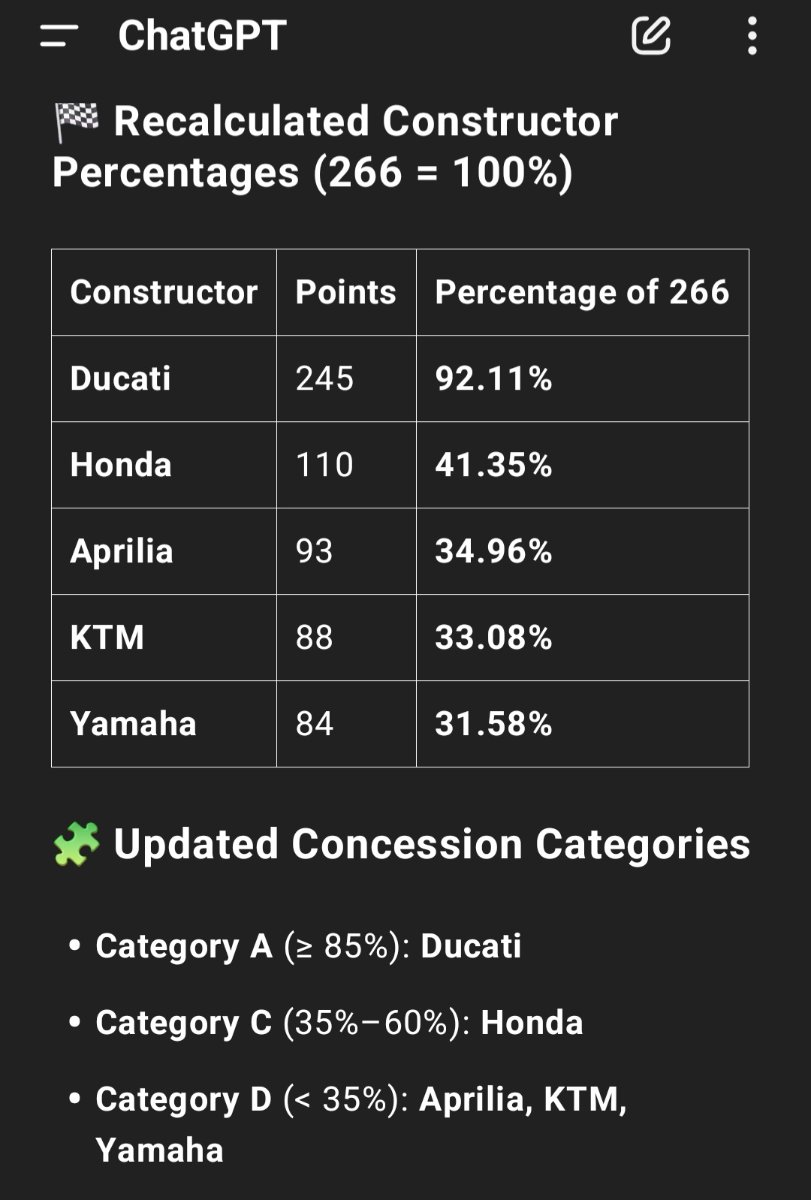Select the ChatGPT title at top

(202, 37)
